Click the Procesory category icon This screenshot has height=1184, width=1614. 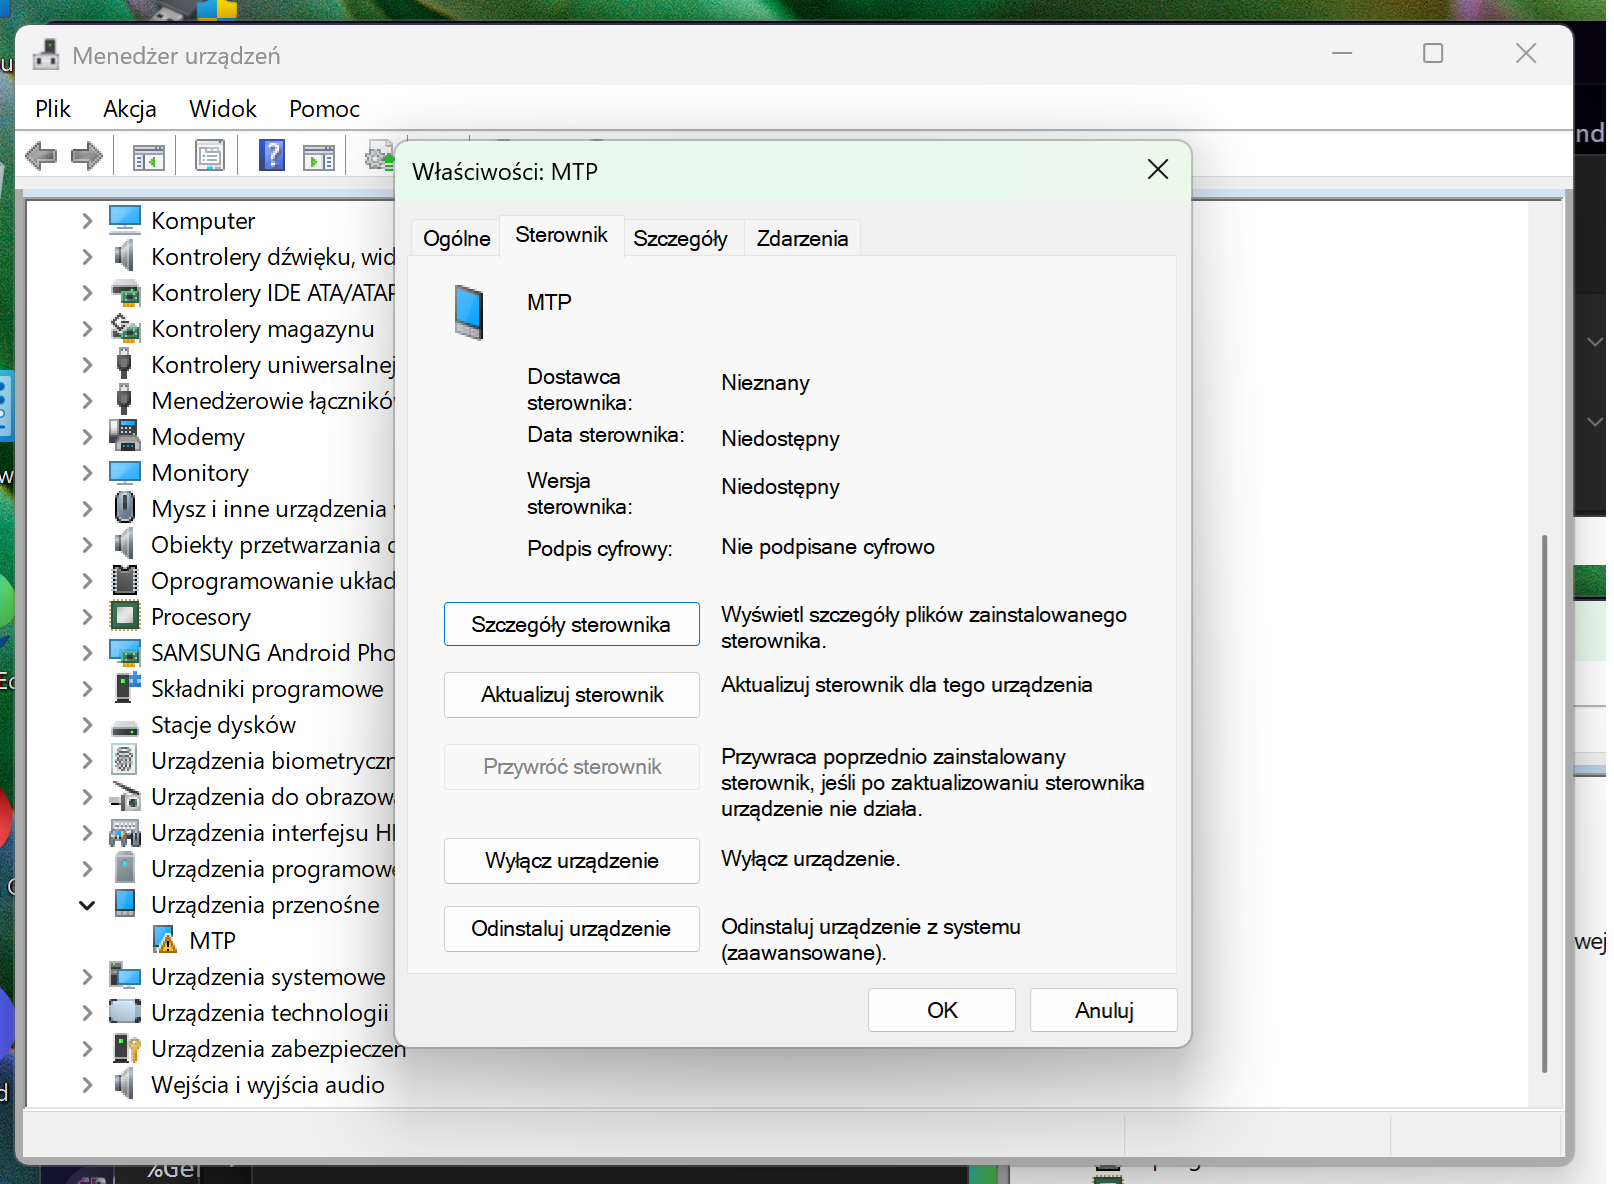(x=124, y=616)
